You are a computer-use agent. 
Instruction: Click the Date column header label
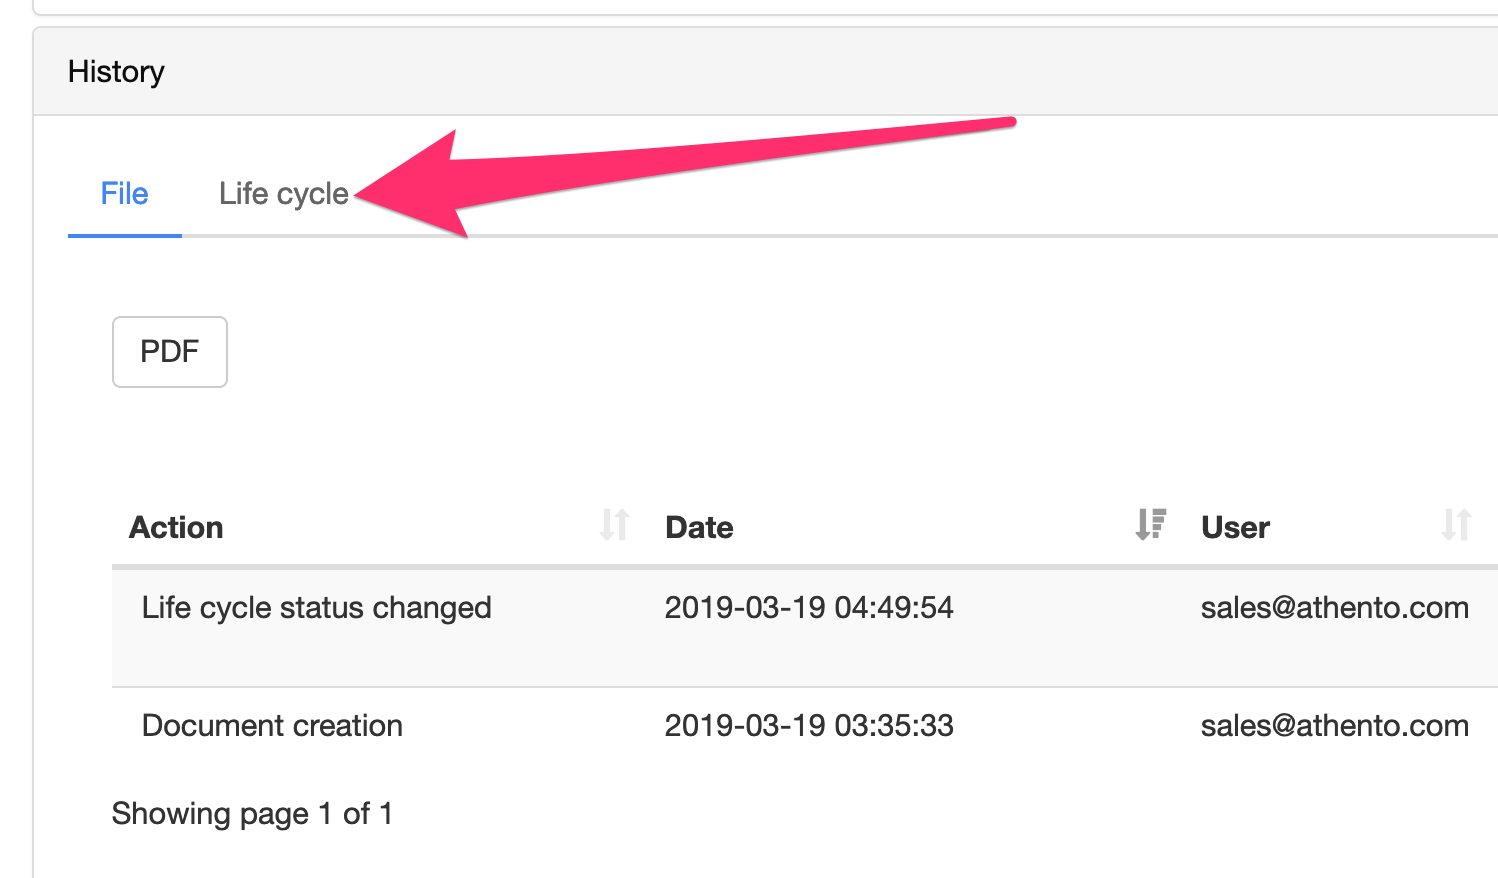pos(699,528)
